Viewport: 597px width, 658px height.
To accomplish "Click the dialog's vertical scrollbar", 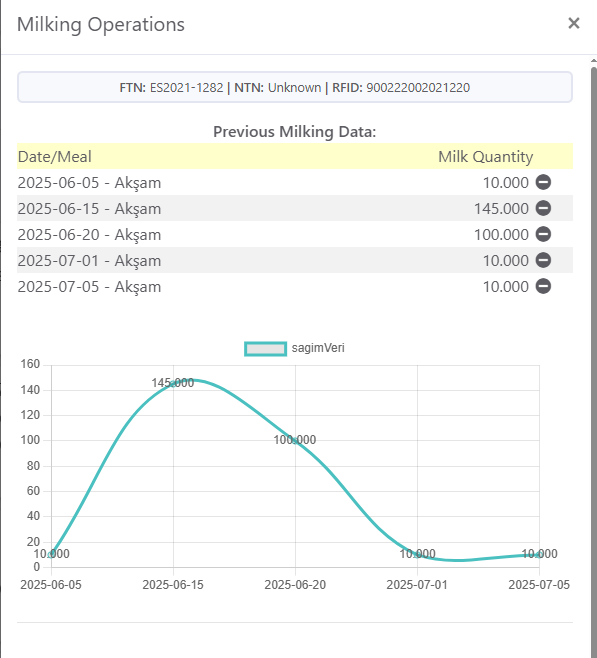I will pyautogui.click(x=594, y=357).
